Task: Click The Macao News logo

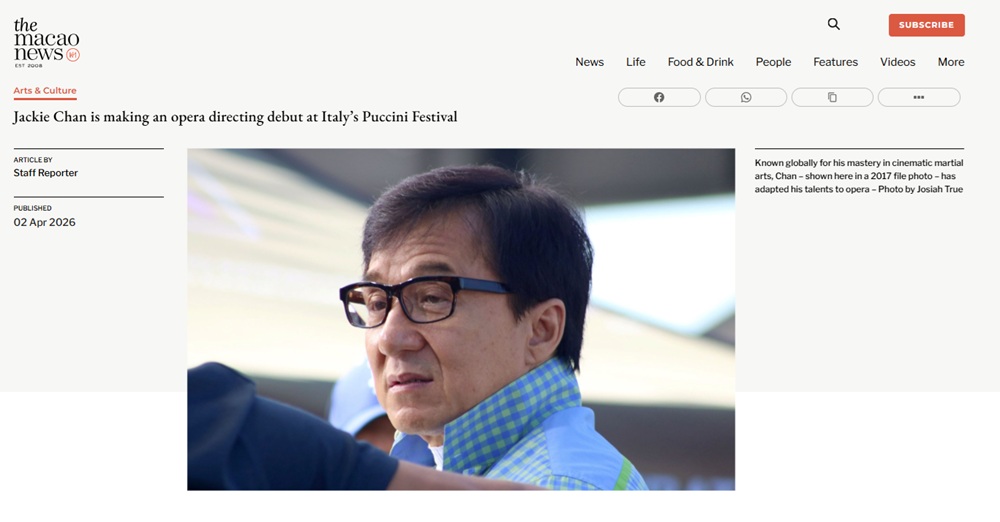Action: (x=46, y=42)
